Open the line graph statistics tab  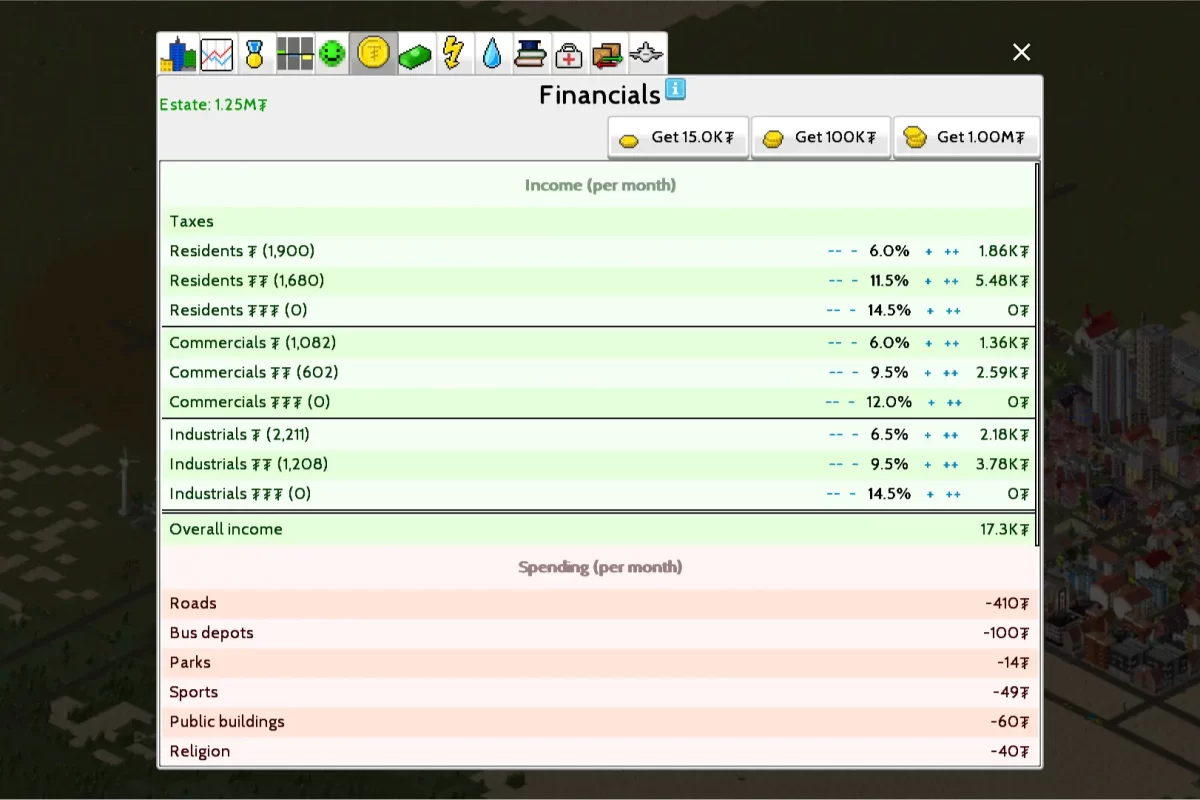217,54
